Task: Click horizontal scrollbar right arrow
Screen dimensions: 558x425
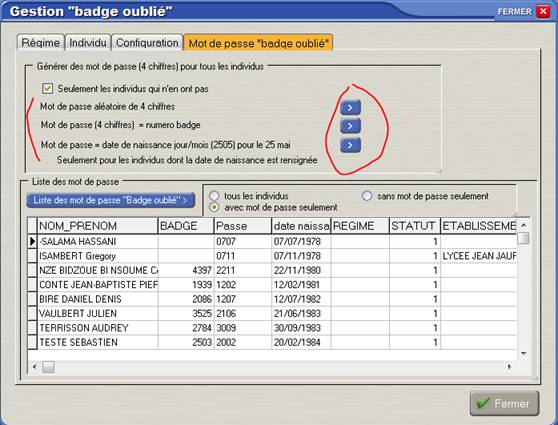Action: [509, 366]
